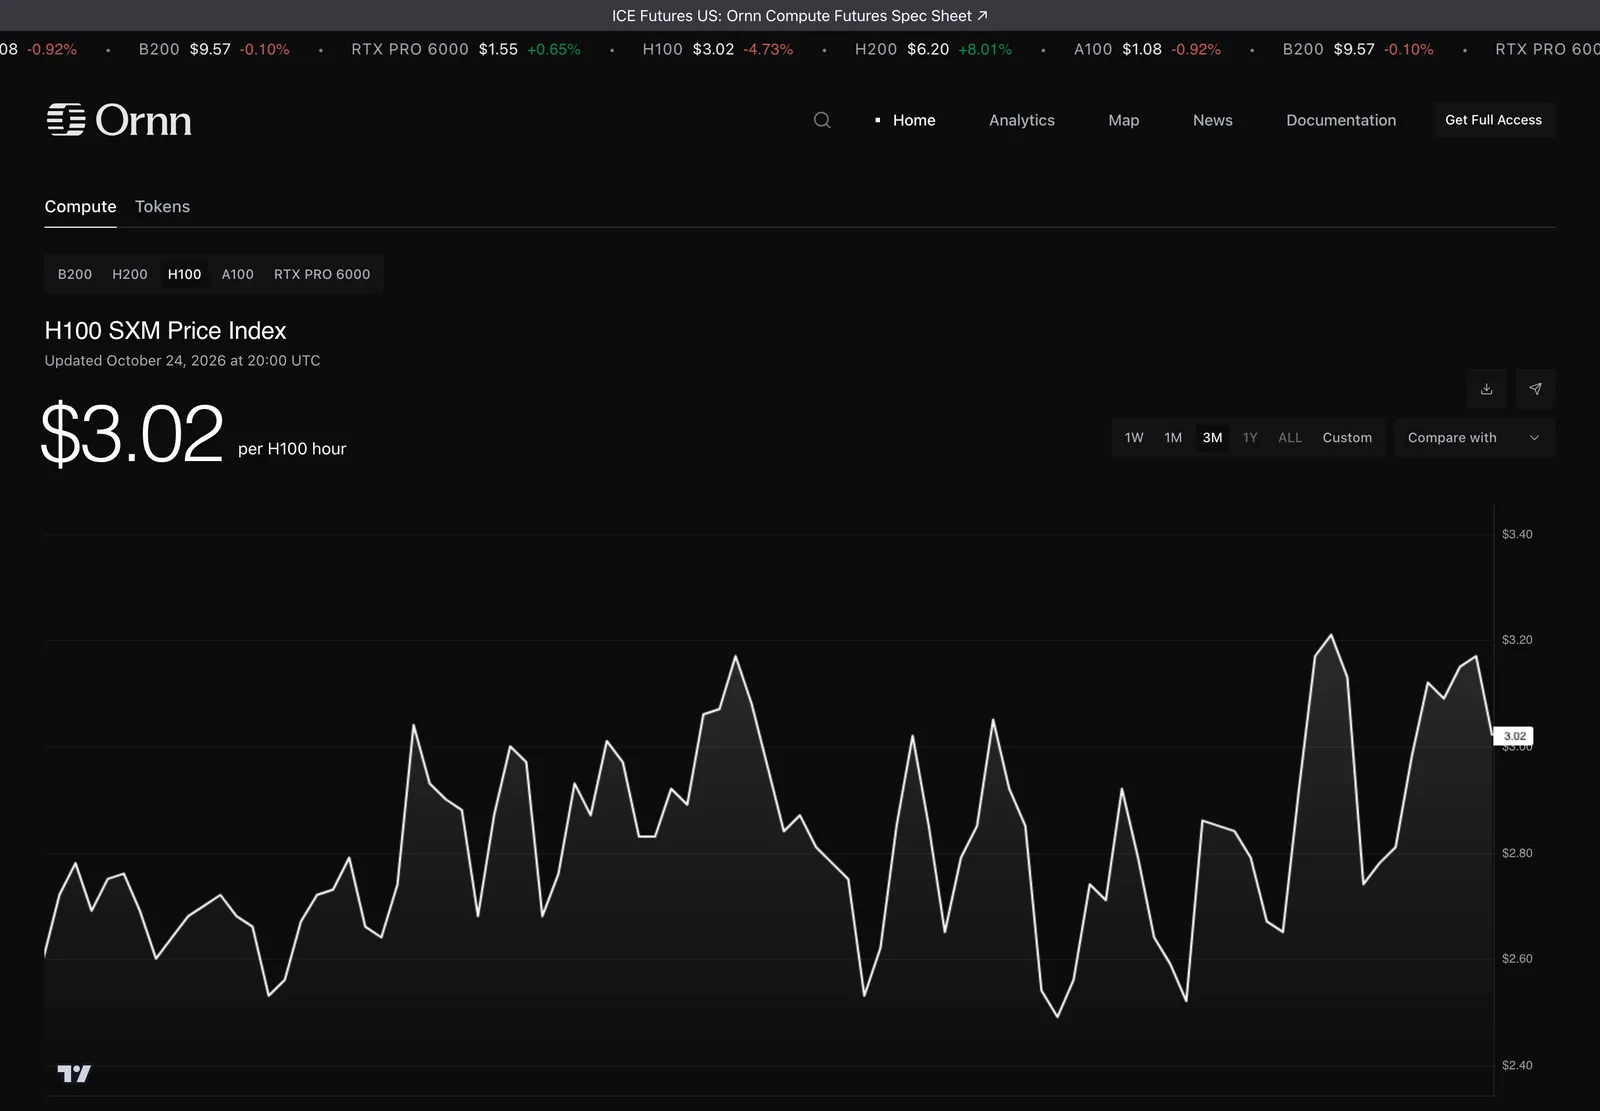Set chart range to 1Y

[x=1250, y=438]
